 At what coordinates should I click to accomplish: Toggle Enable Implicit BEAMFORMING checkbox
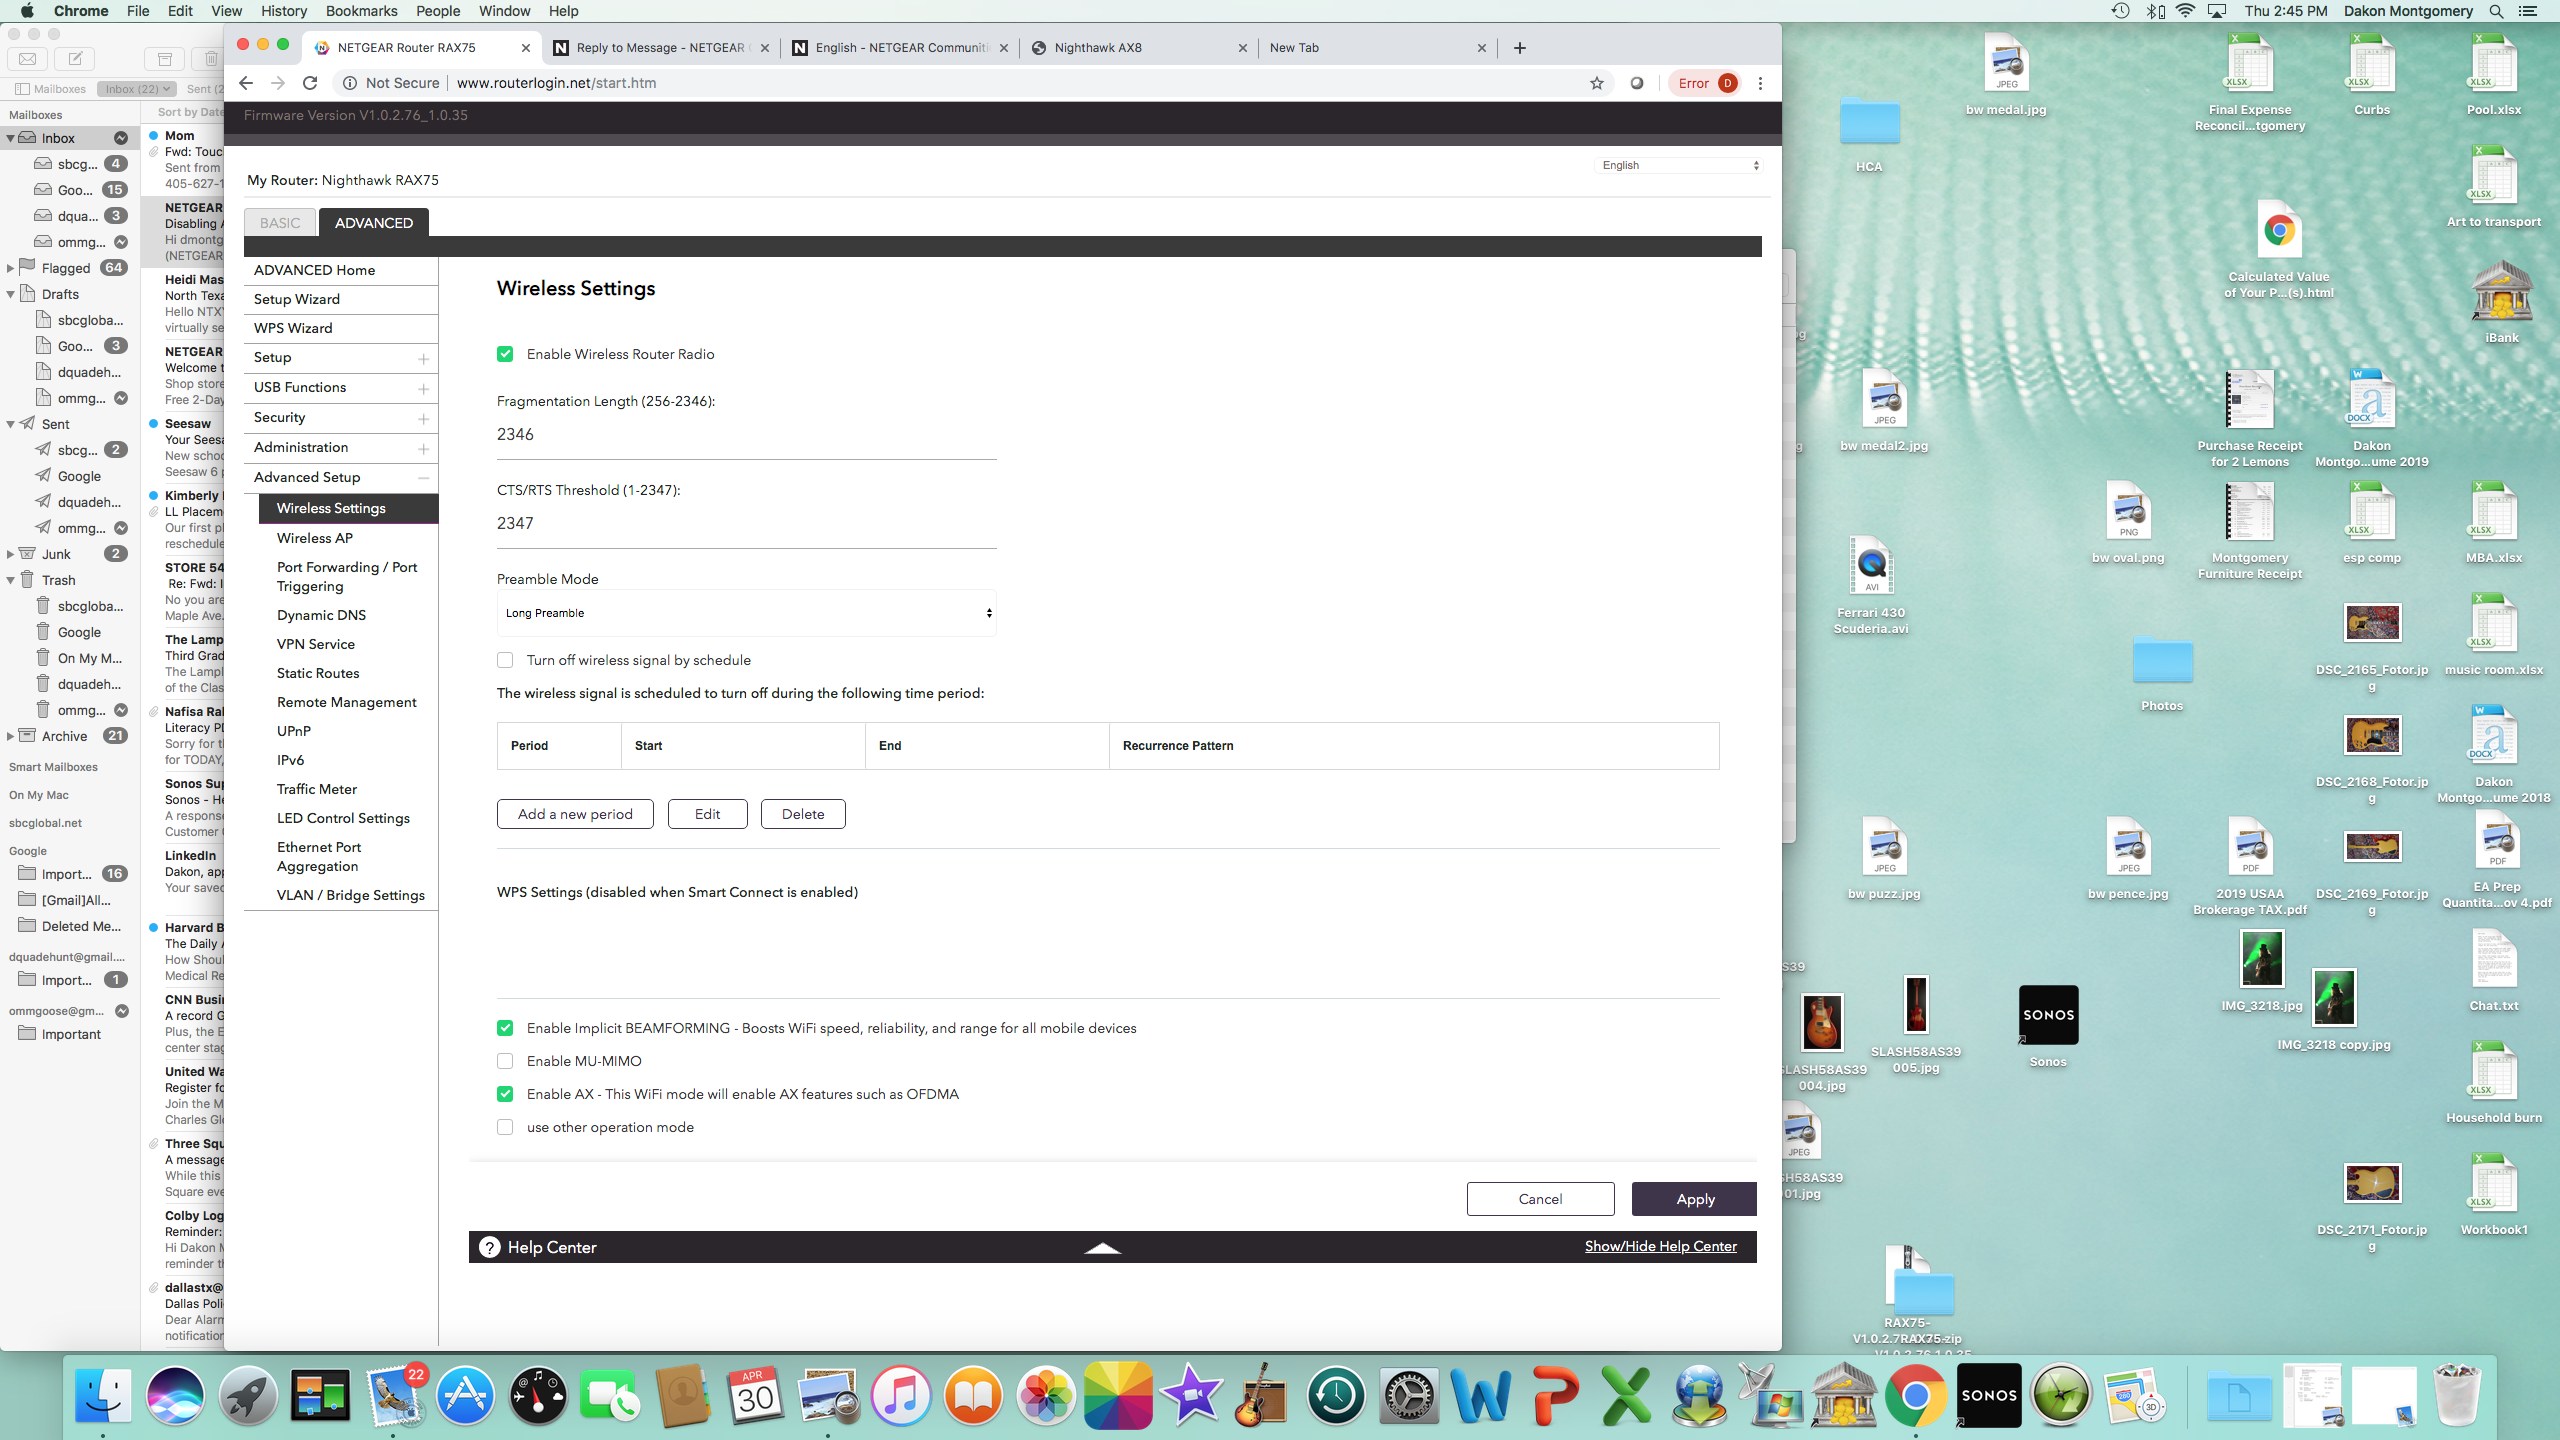tap(505, 1028)
